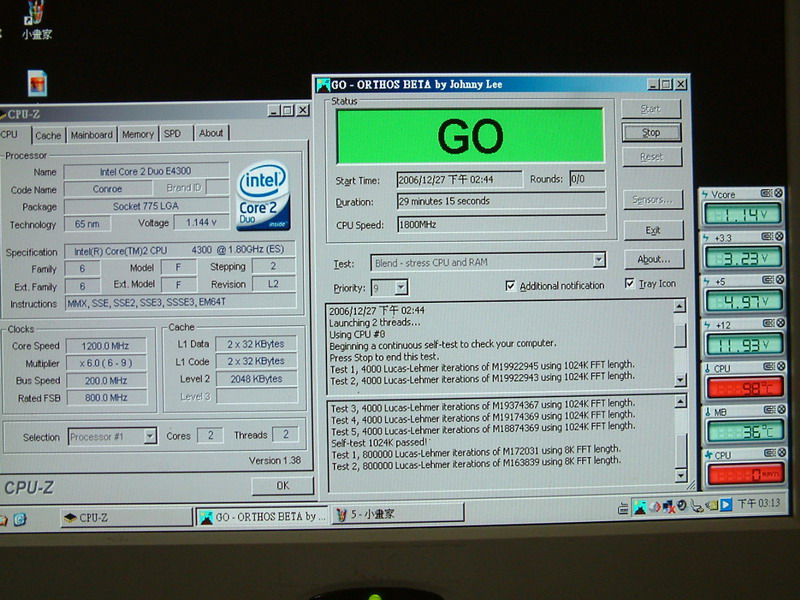The image size is (800, 600).
Task: Toggle the Tray Icon checkbox
Action: click(630, 283)
